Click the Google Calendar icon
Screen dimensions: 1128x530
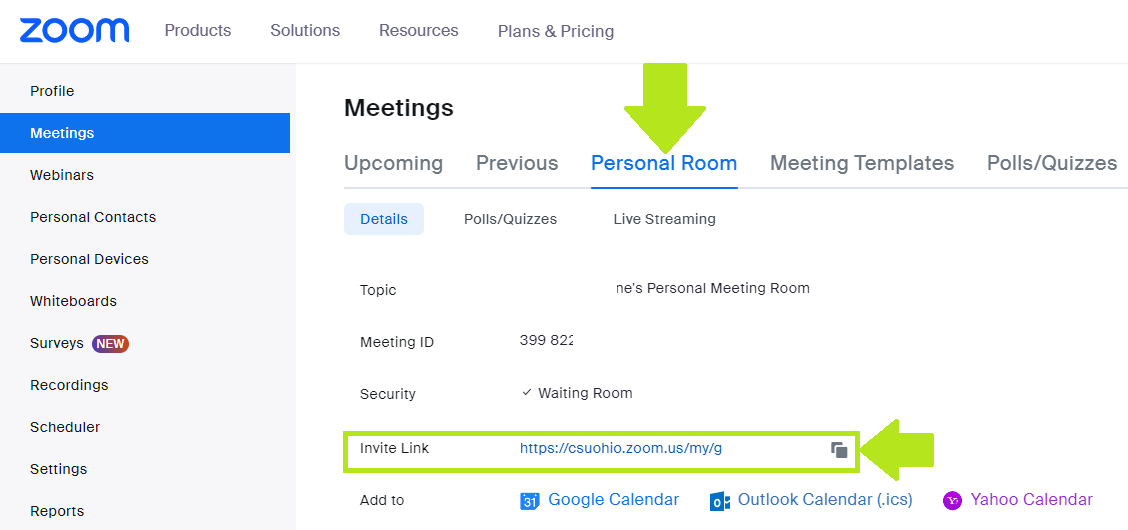530,501
